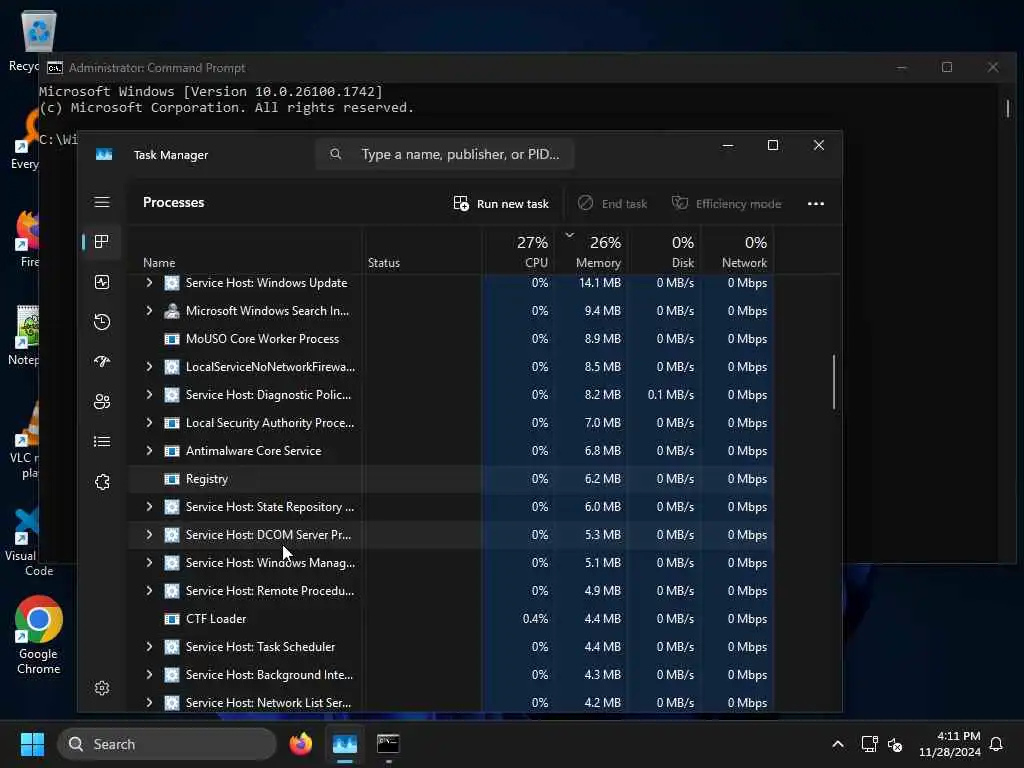Open Google Chrome desktop shortcut
The image size is (1024, 768).
(39, 635)
